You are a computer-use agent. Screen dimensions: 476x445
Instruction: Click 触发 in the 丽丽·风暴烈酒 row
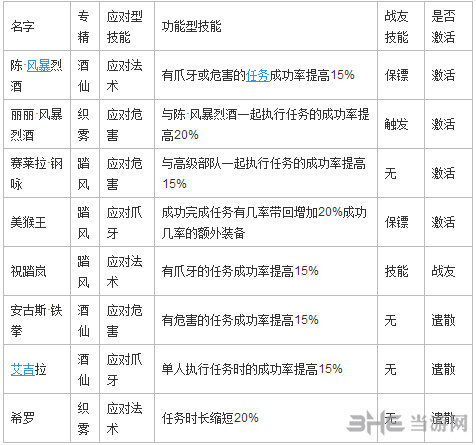pyautogui.click(x=396, y=124)
